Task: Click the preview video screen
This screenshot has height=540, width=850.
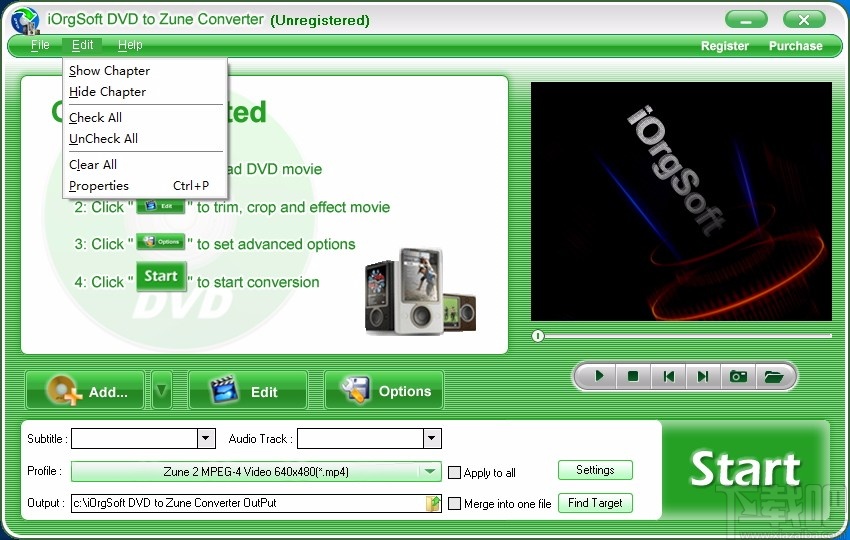Action: pos(681,201)
